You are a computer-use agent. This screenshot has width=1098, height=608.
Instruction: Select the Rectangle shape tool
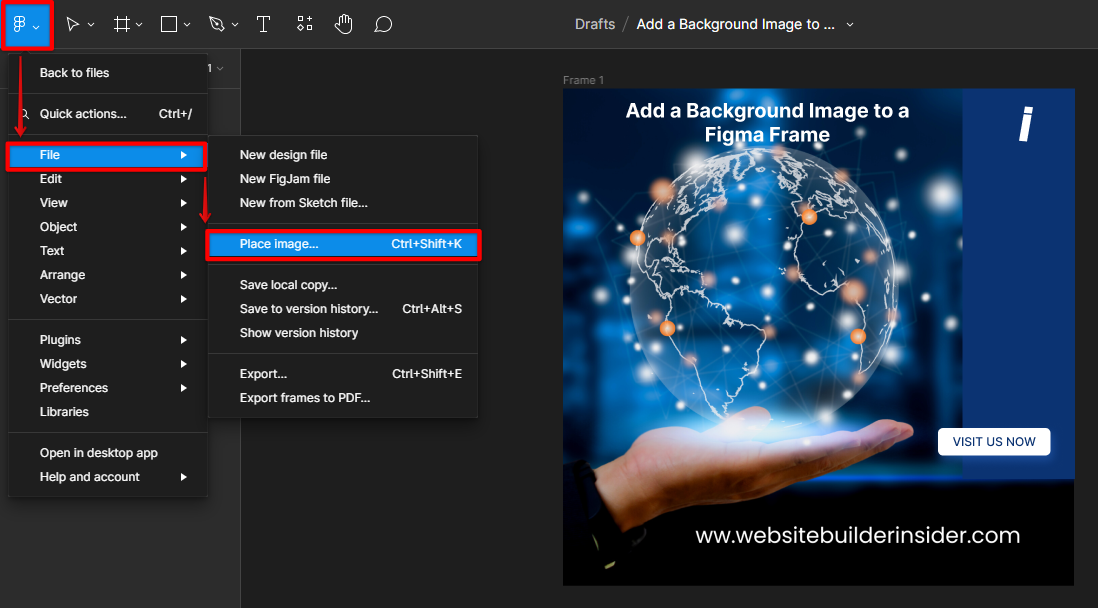pos(169,25)
